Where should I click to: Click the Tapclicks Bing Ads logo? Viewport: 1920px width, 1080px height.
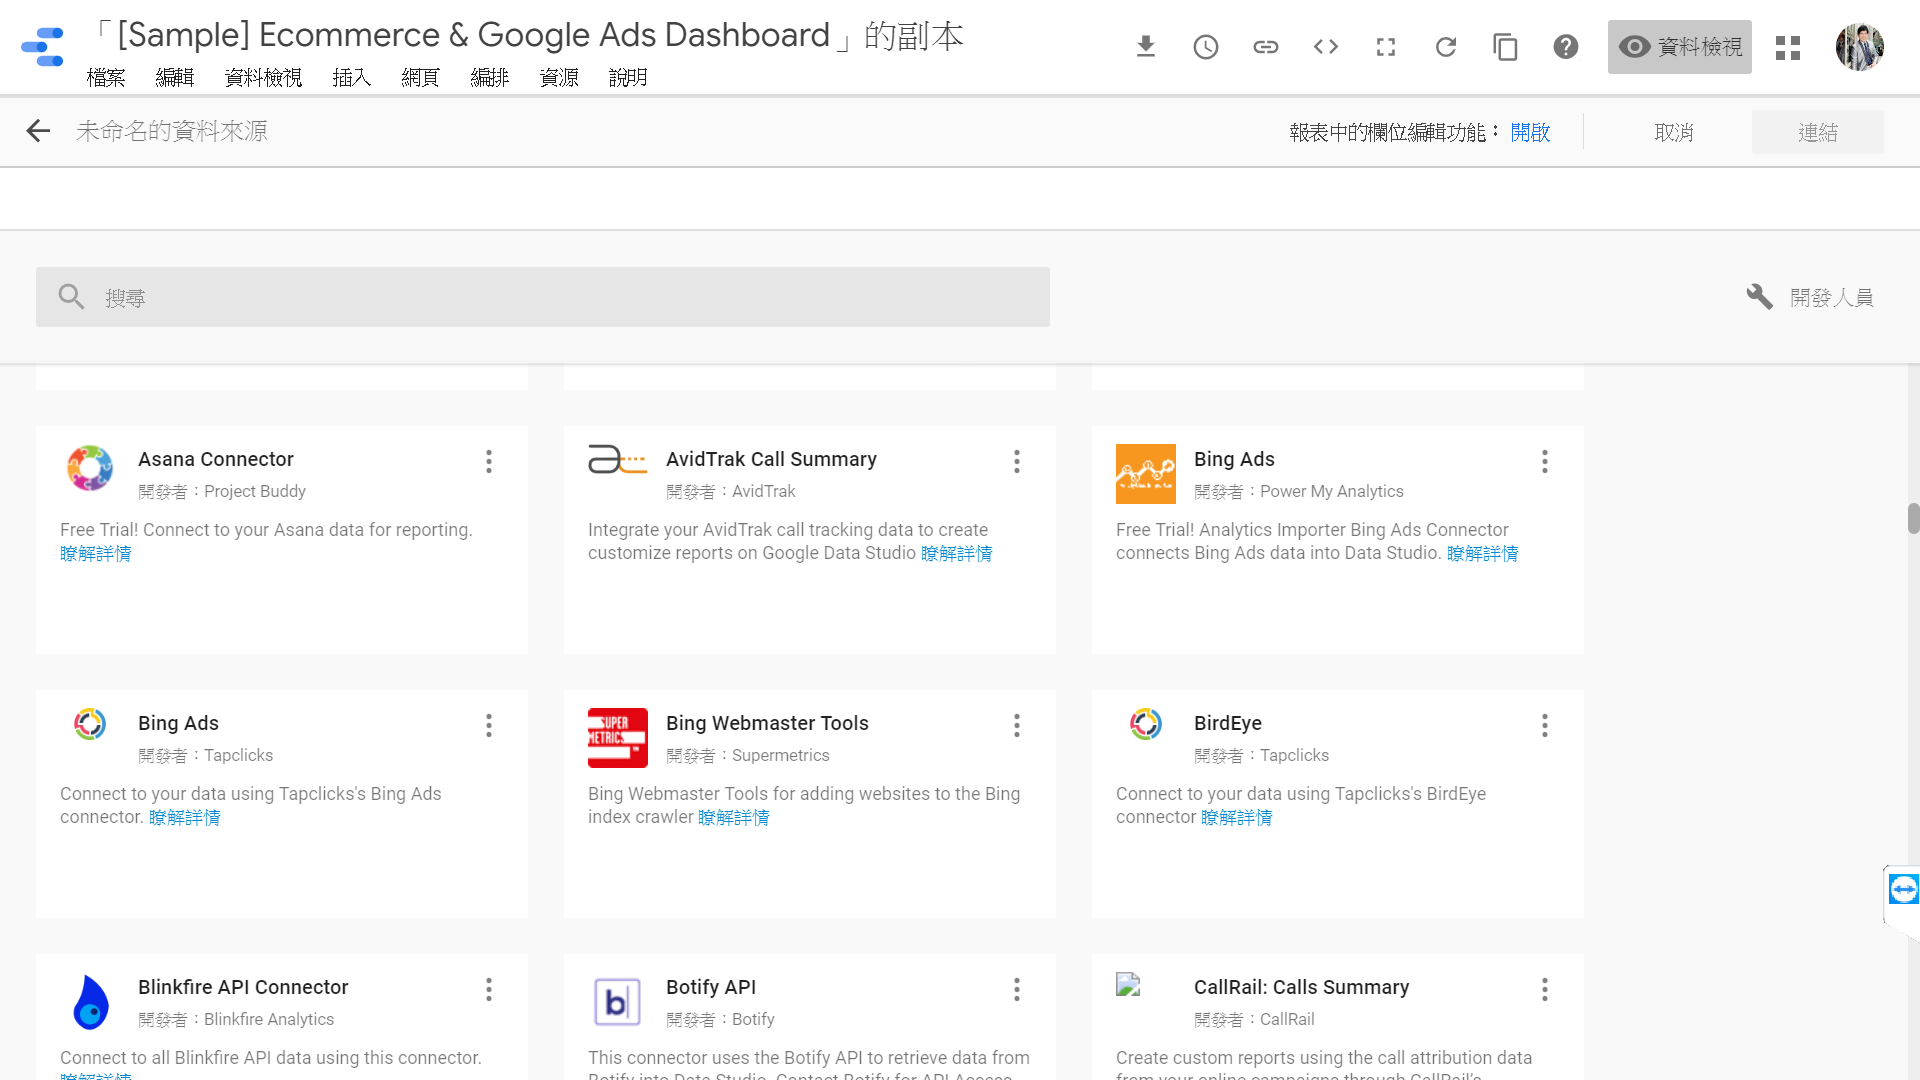click(x=90, y=723)
